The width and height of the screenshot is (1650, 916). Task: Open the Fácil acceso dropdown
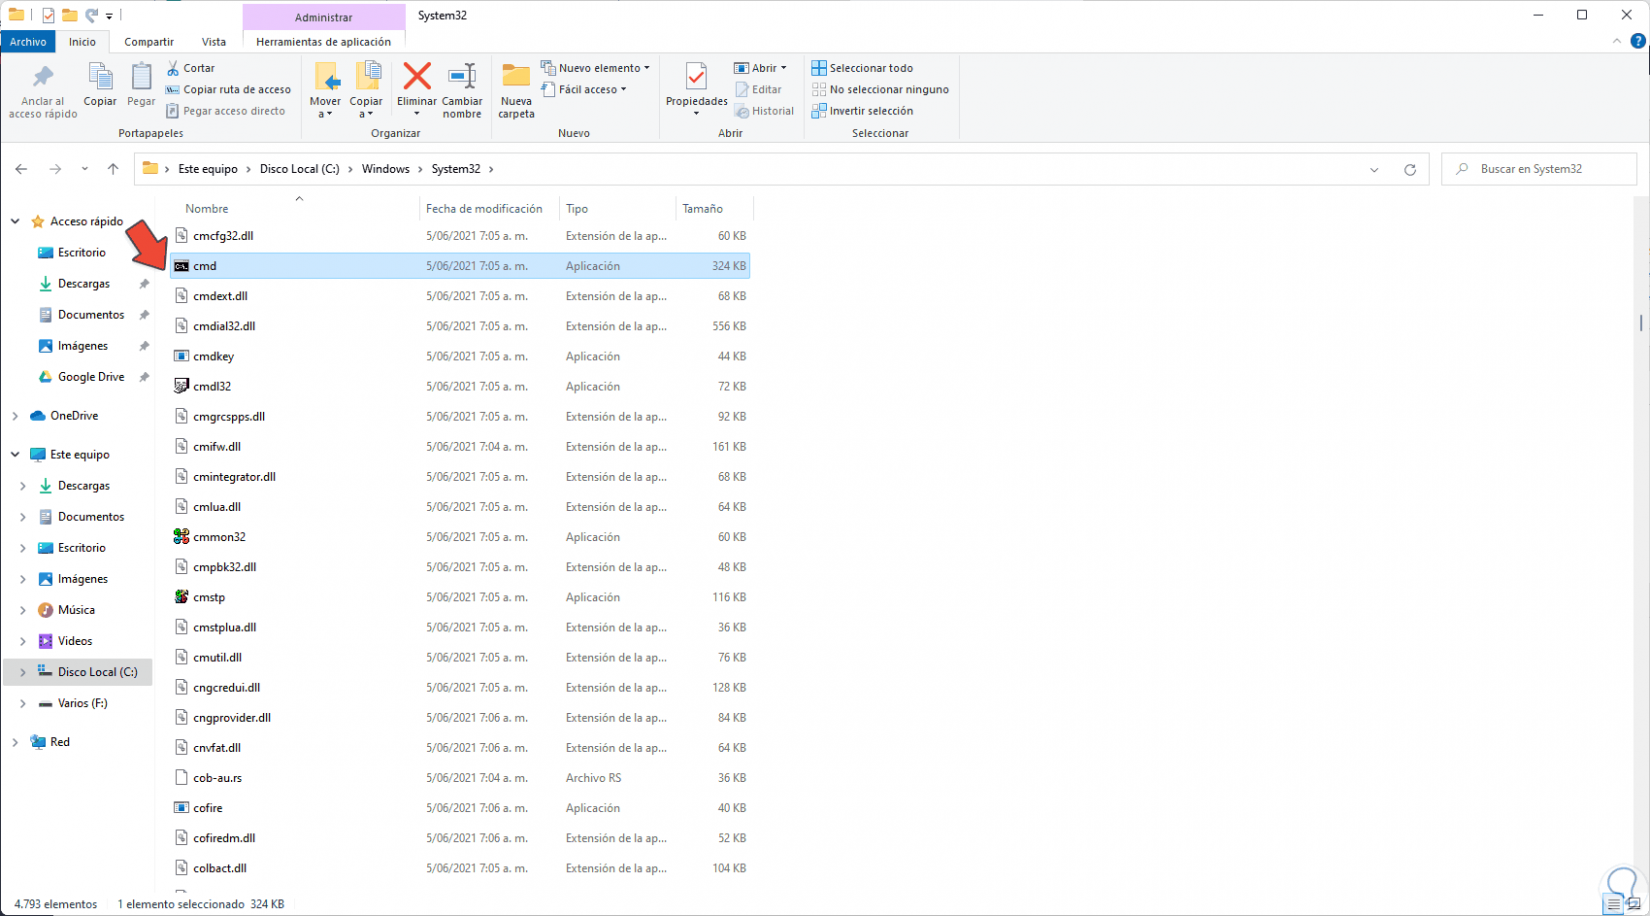click(x=584, y=89)
